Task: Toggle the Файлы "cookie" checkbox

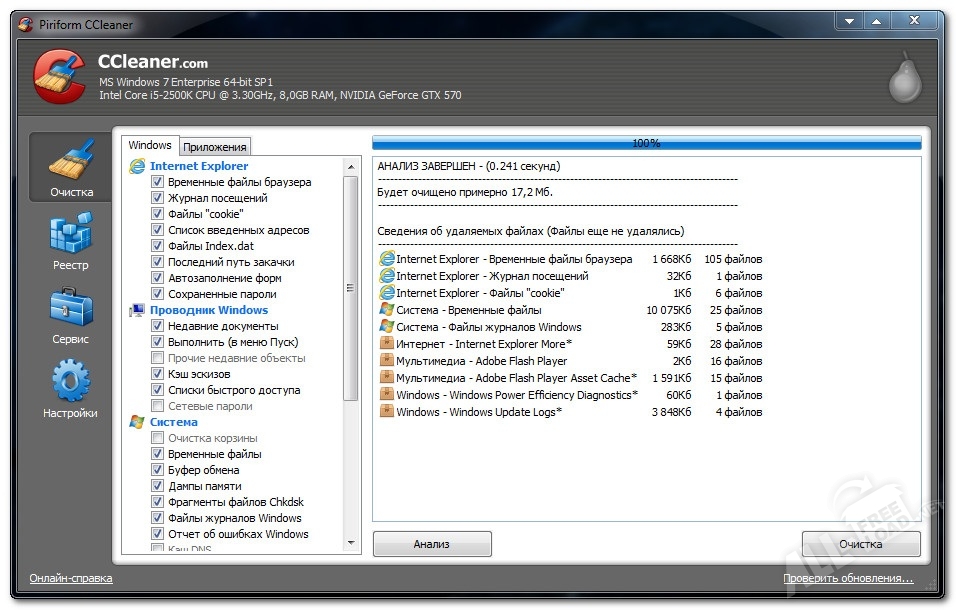Action: click(157, 214)
